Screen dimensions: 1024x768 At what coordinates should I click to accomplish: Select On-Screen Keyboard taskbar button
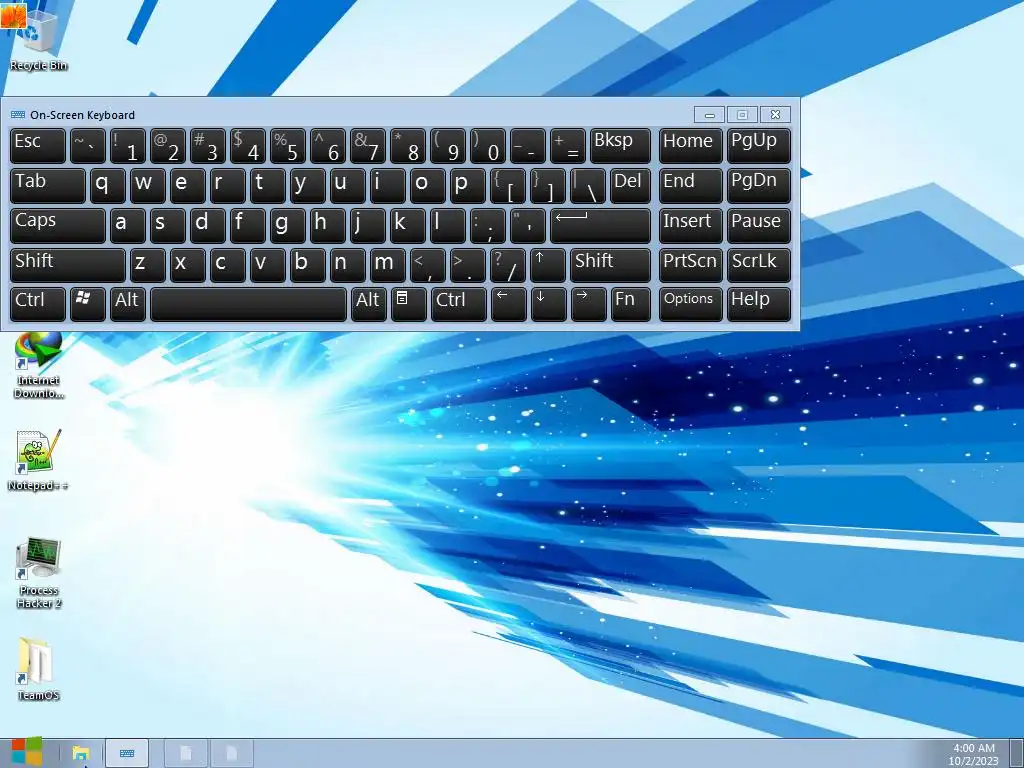tap(127, 753)
